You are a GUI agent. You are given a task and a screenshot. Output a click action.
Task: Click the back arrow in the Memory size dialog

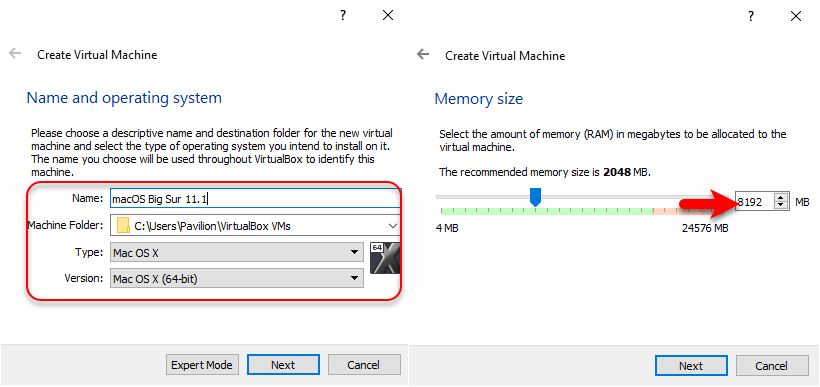click(423, 54)
